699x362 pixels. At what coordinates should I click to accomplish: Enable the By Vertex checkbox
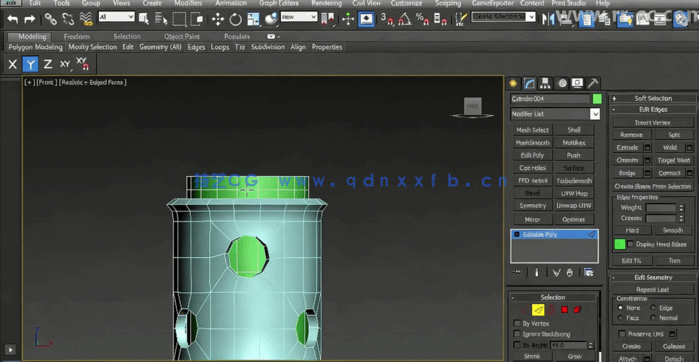pyautogui.click(x=517, y=323)
